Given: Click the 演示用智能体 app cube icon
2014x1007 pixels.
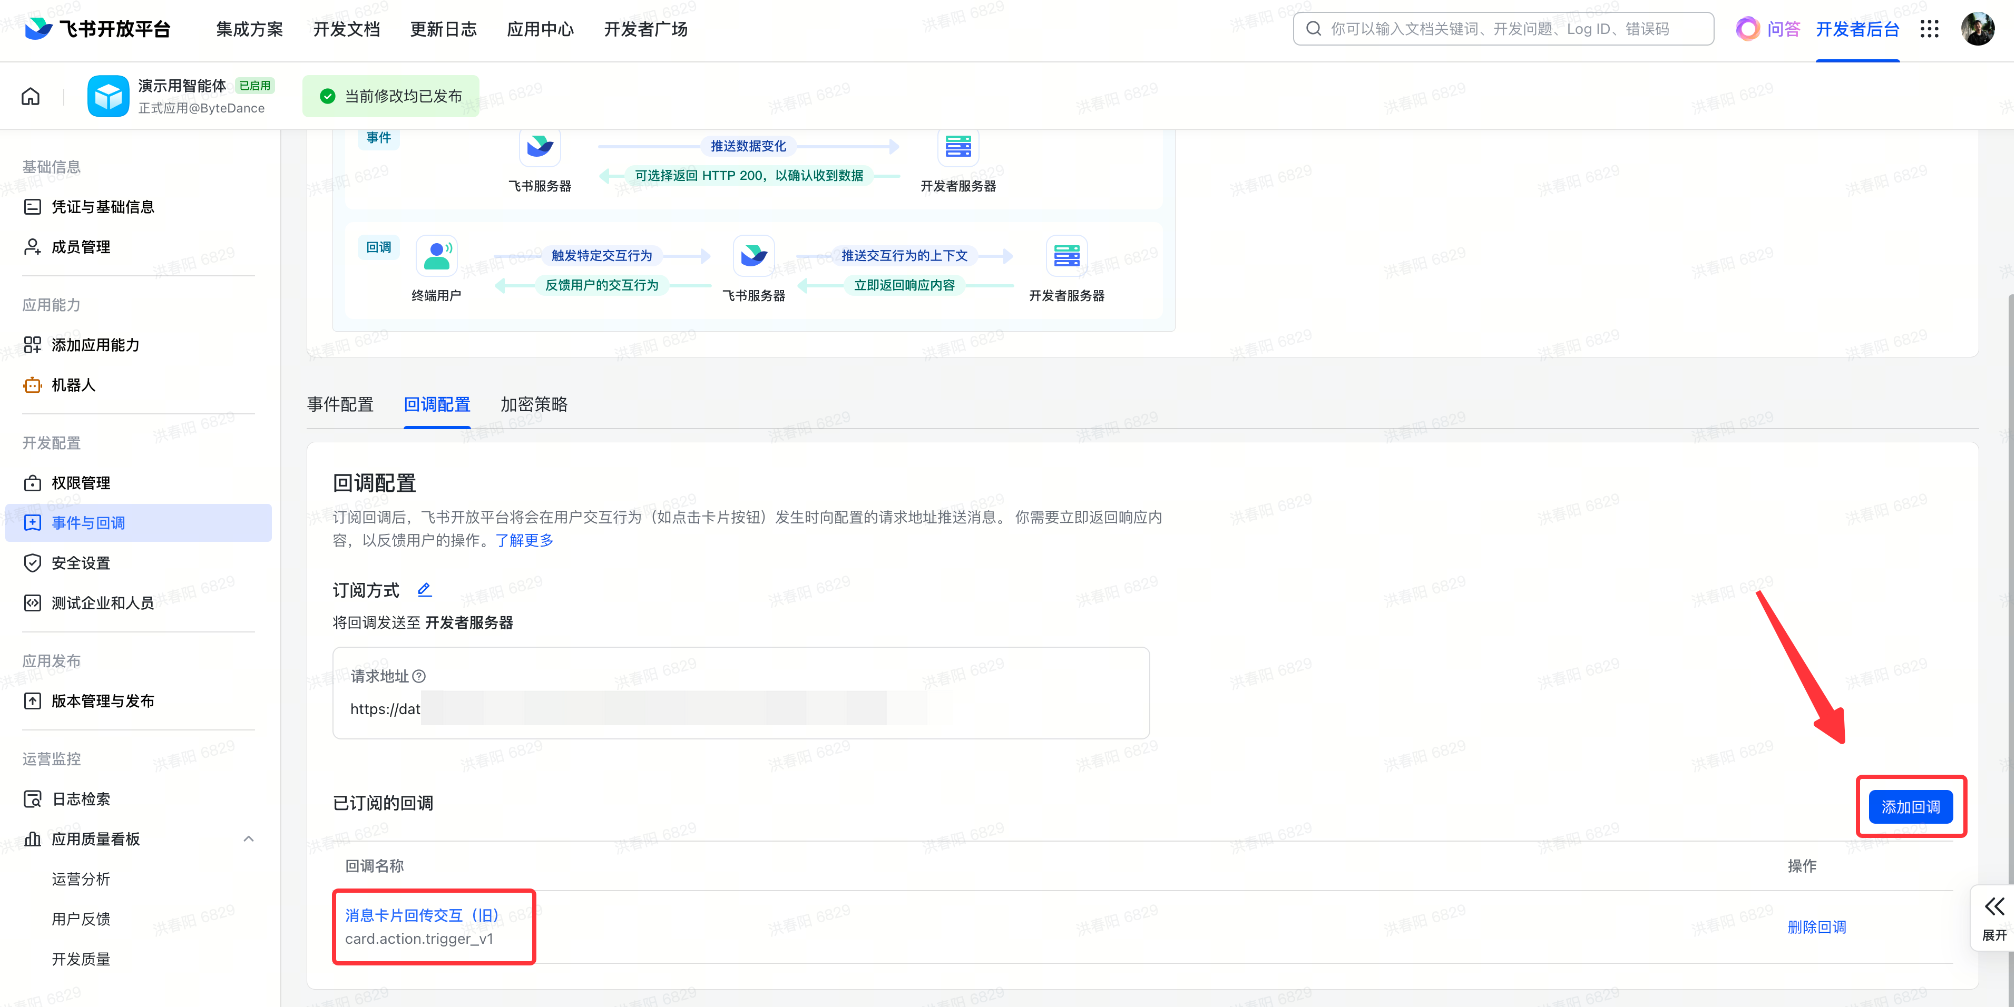Looking at the screenshot, I should (x=108, y=96).
